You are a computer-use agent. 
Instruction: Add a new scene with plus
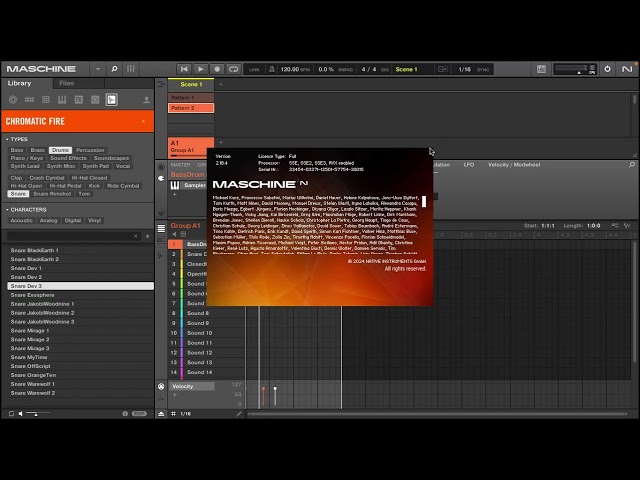click(221, 84)
